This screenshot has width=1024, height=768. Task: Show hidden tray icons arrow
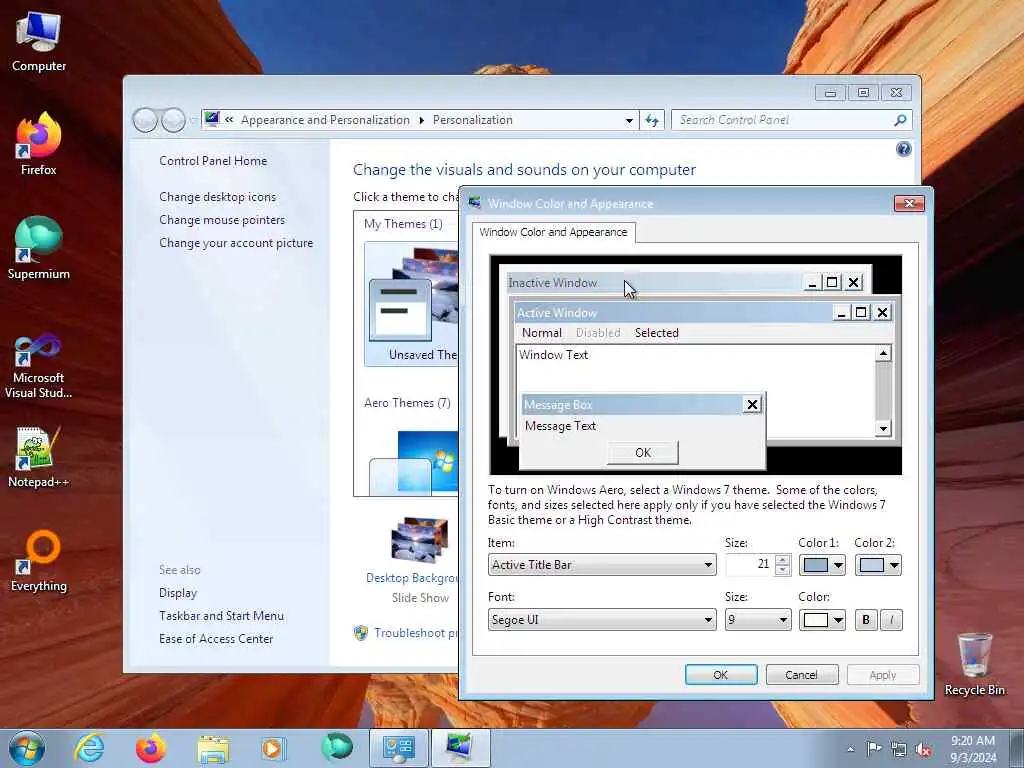pyautogui.click(x=850, y=750)
